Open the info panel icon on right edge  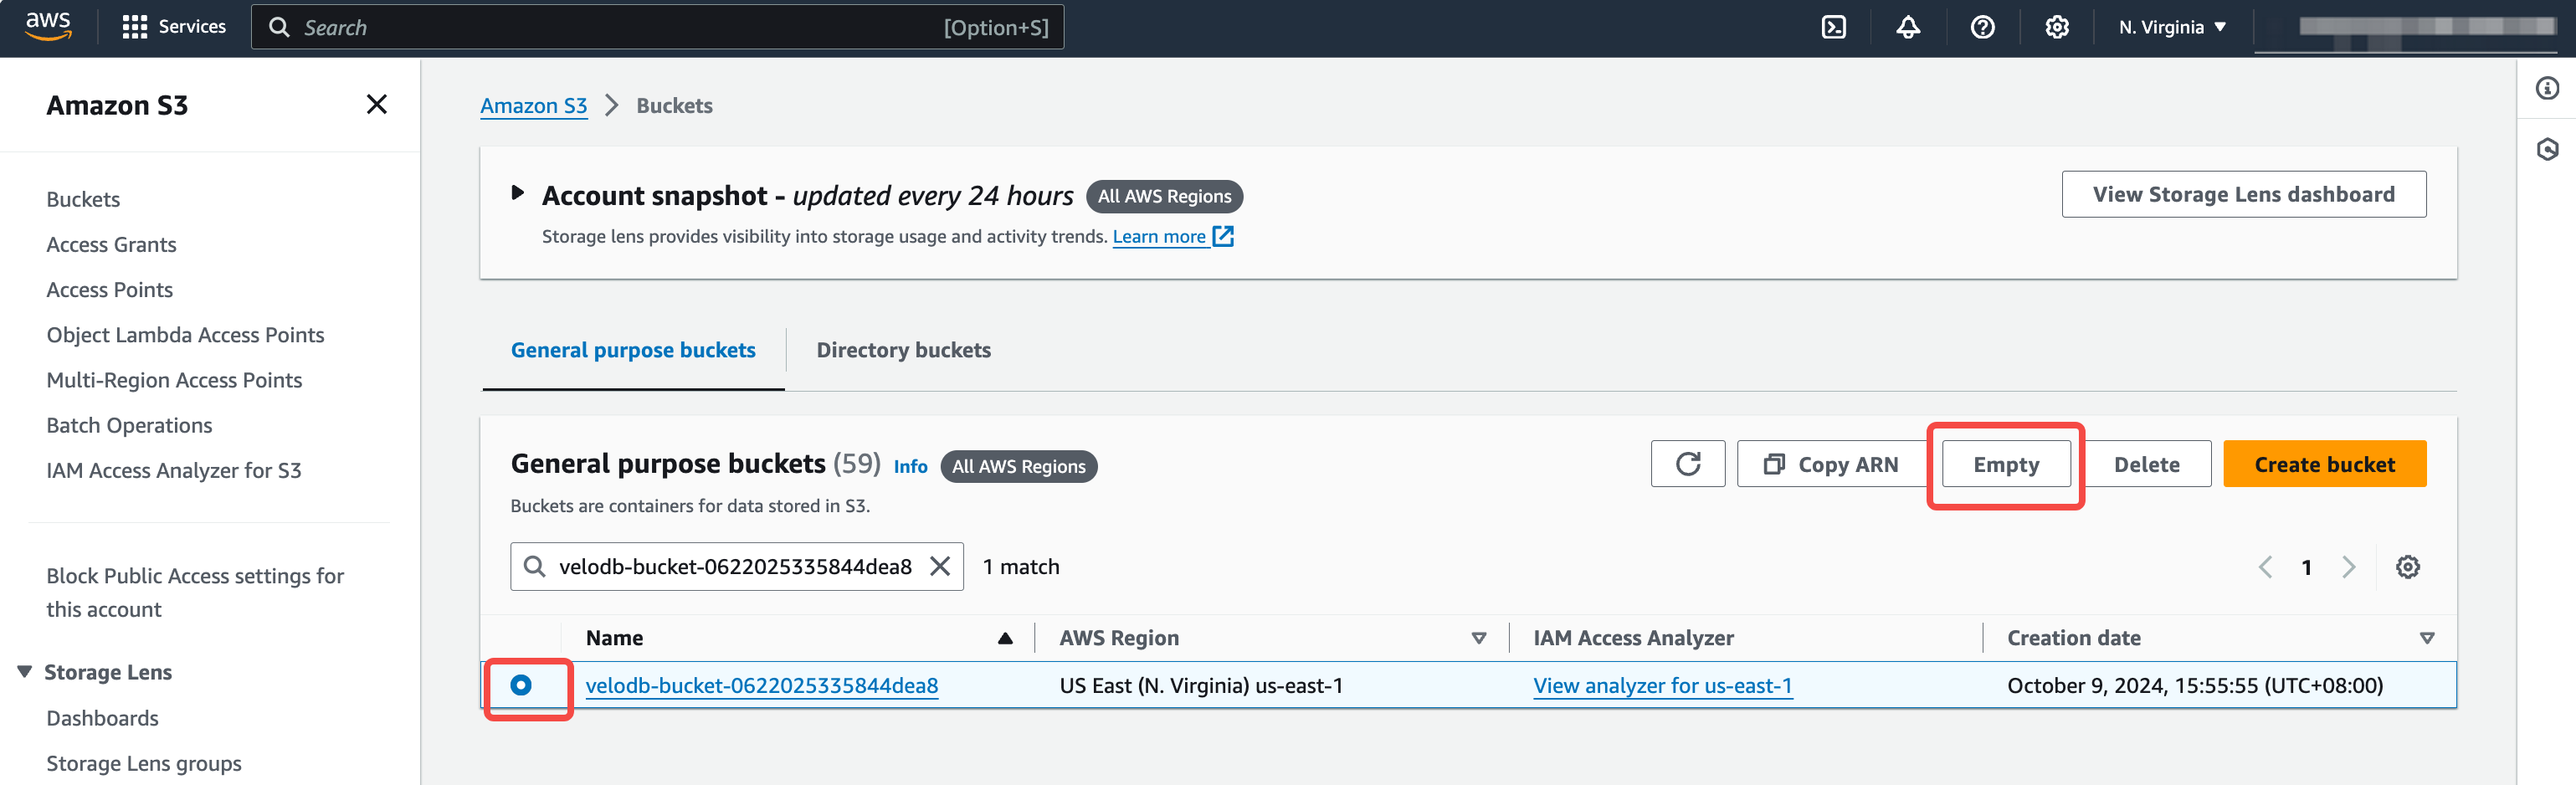(2546, 89)
